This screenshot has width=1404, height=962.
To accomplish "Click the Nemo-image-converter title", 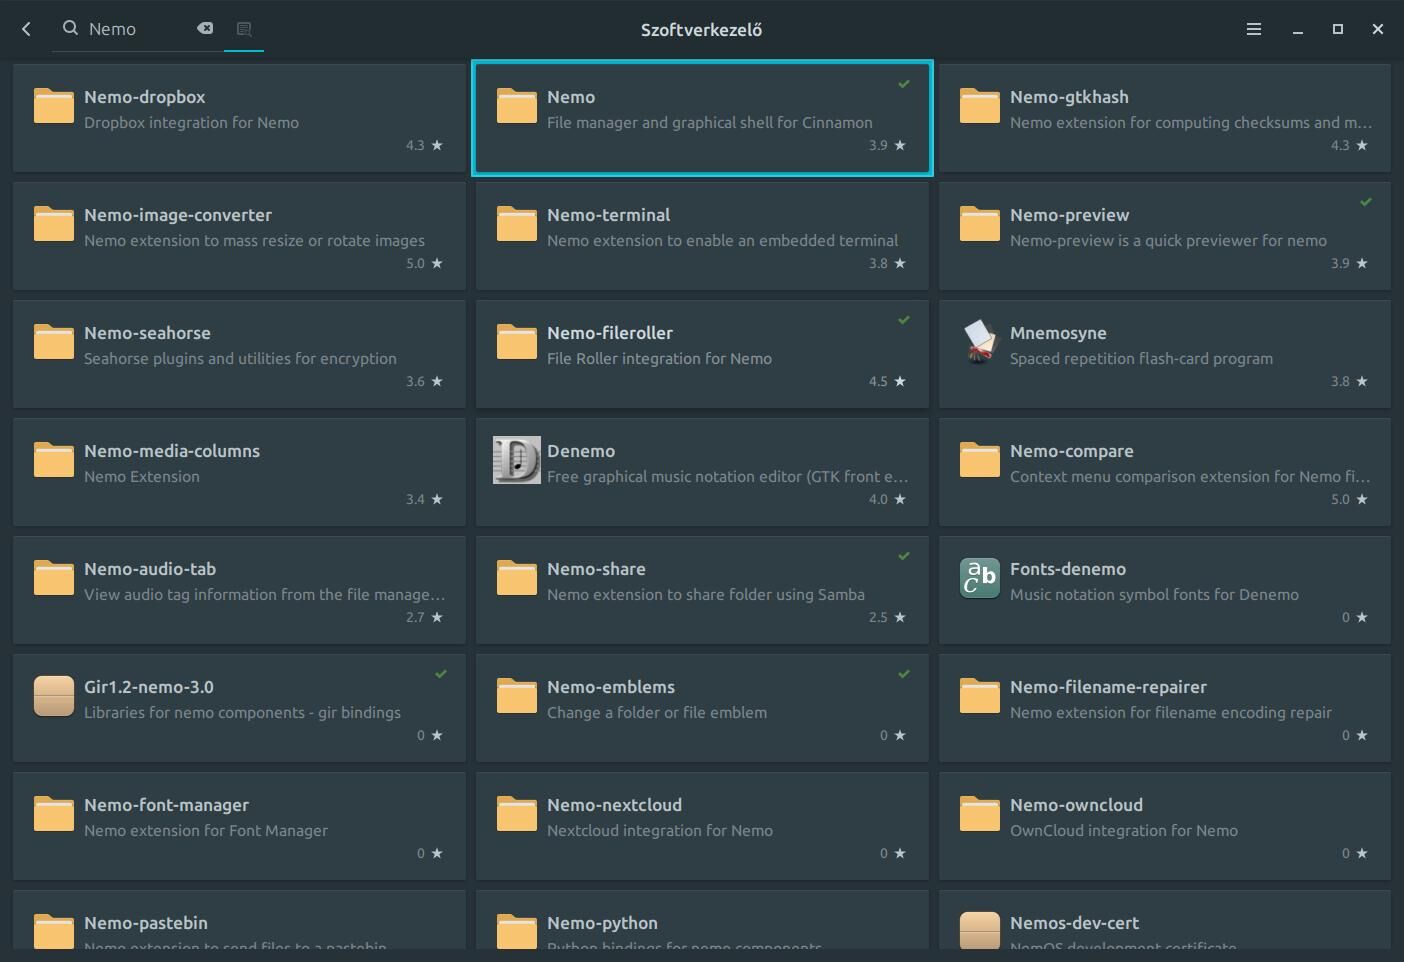I will pyautogui.click(x=178, y=215).
